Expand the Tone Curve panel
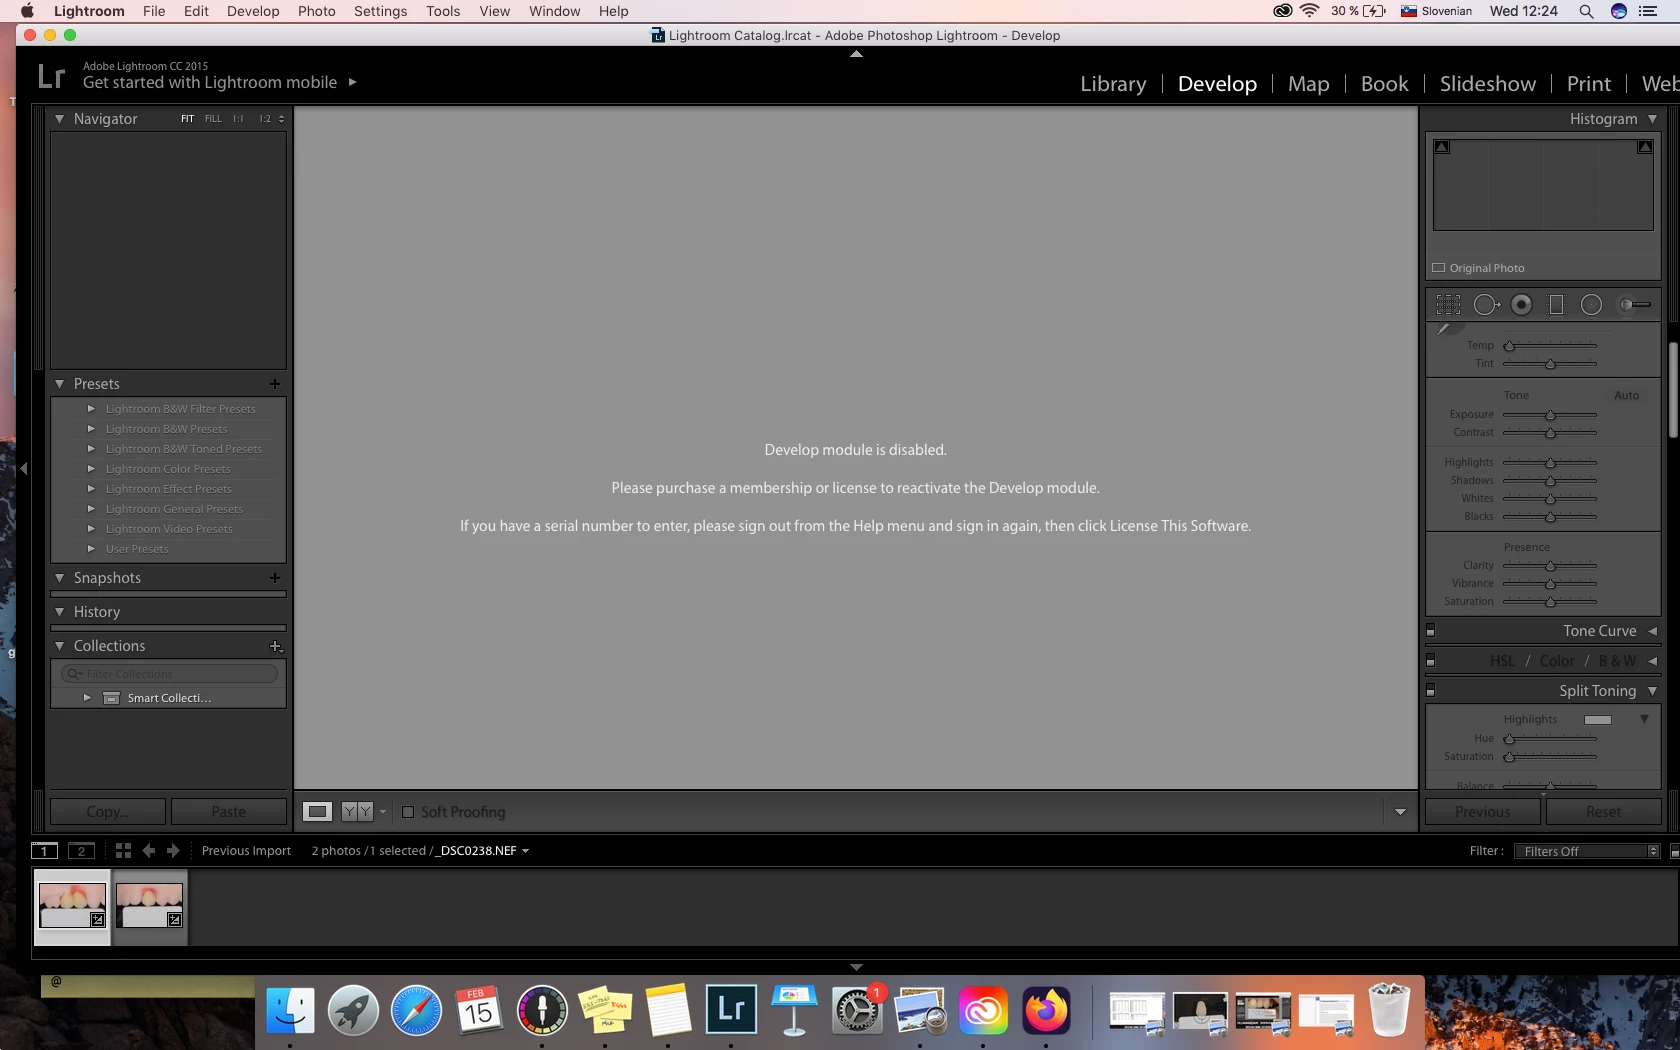Screen dimensions: 1680x1050 [1652, 631]
